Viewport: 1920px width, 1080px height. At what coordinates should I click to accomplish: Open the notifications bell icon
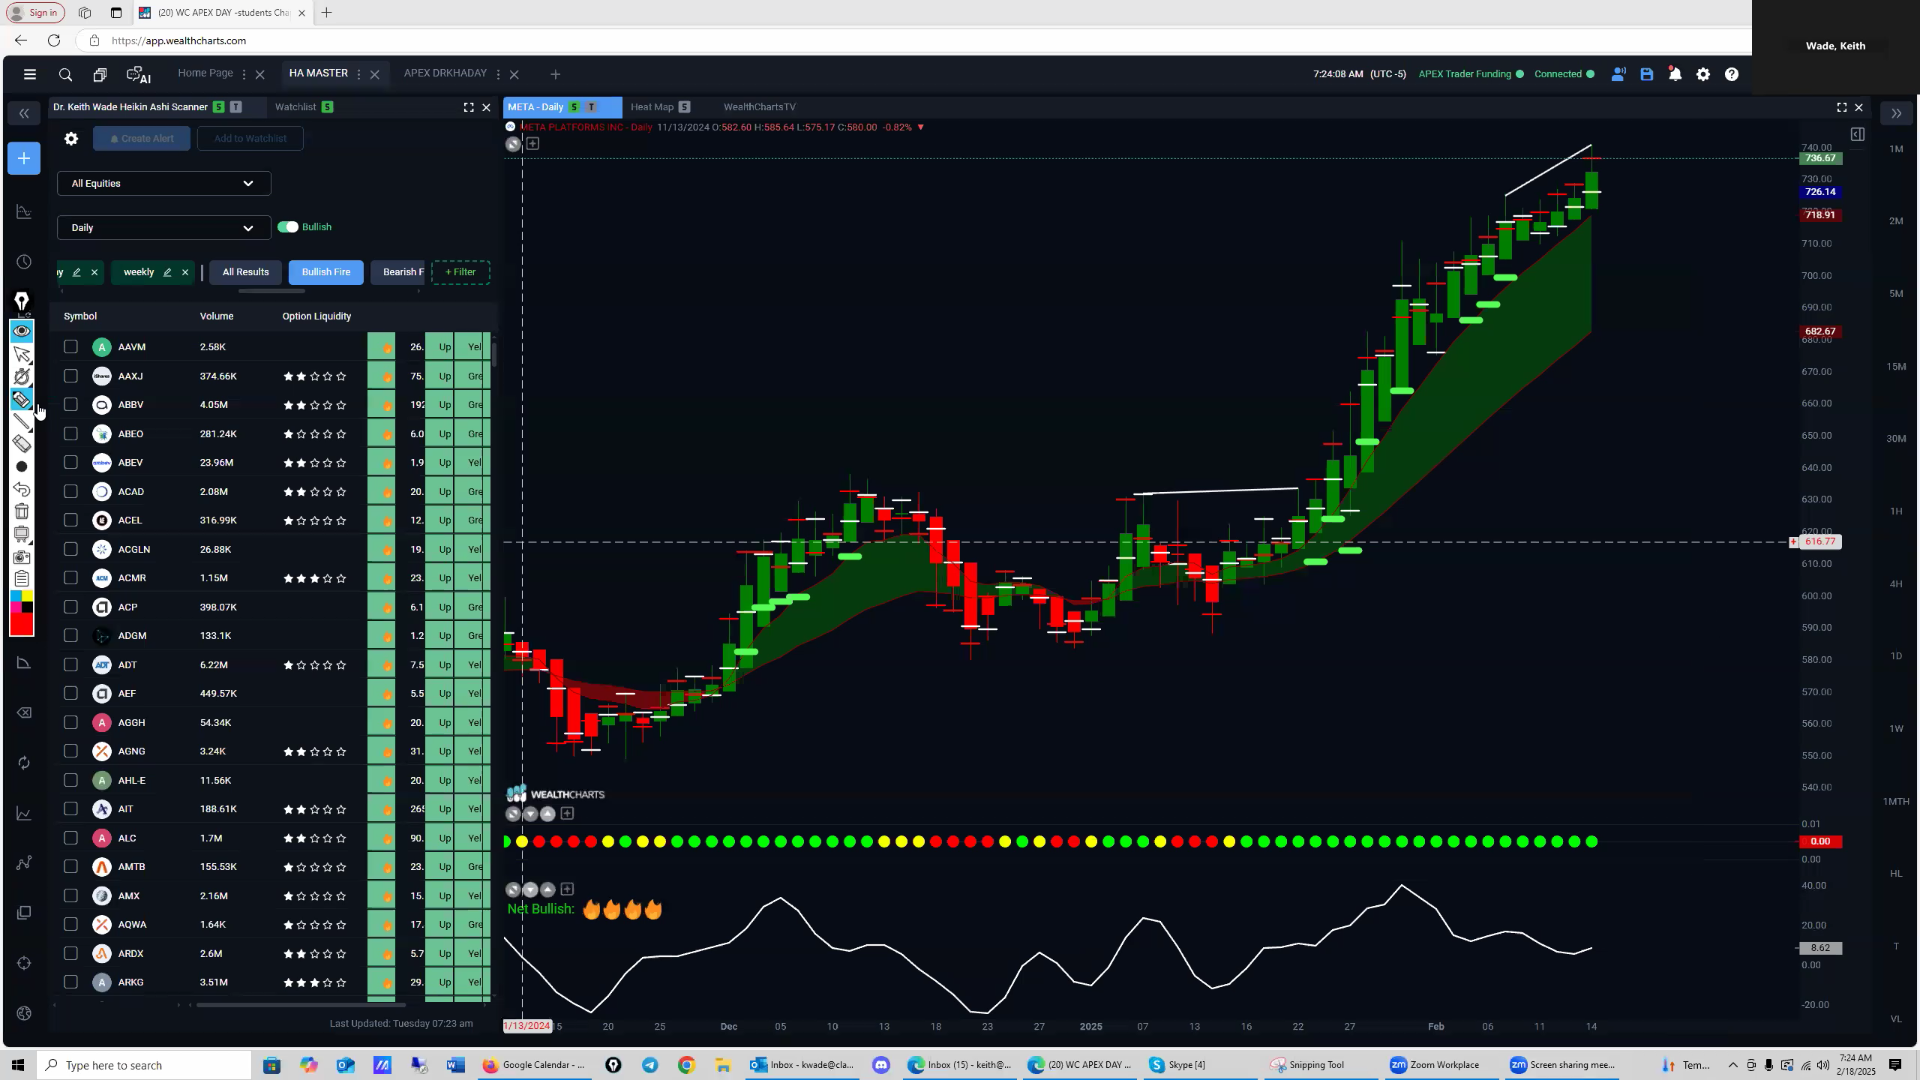pyautogui.click(x=1675, y=74)
